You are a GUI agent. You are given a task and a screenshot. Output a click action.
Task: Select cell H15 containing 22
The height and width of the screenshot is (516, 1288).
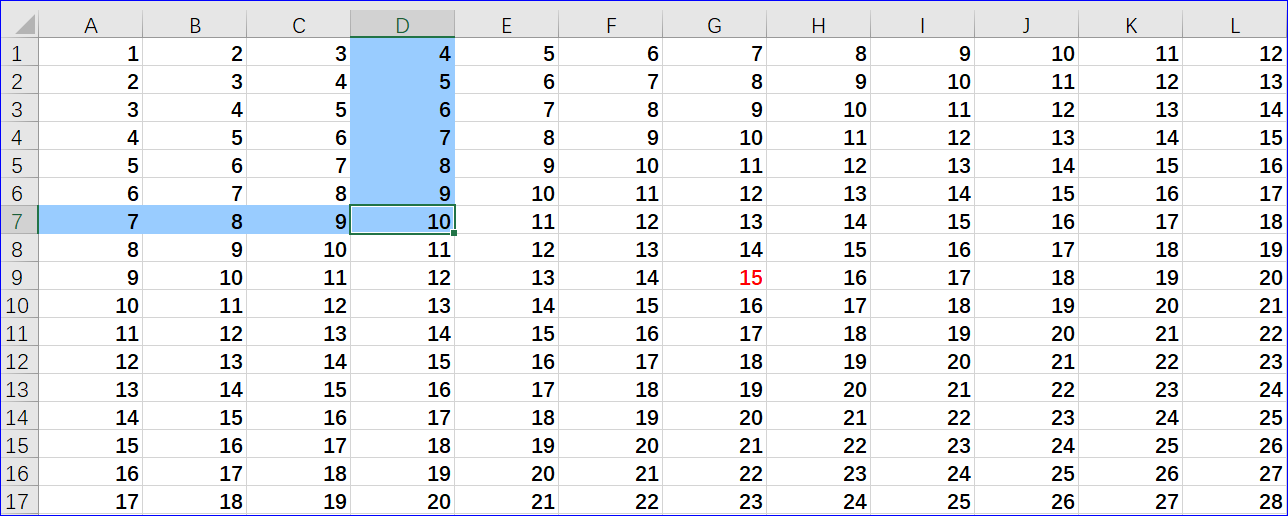819,445
